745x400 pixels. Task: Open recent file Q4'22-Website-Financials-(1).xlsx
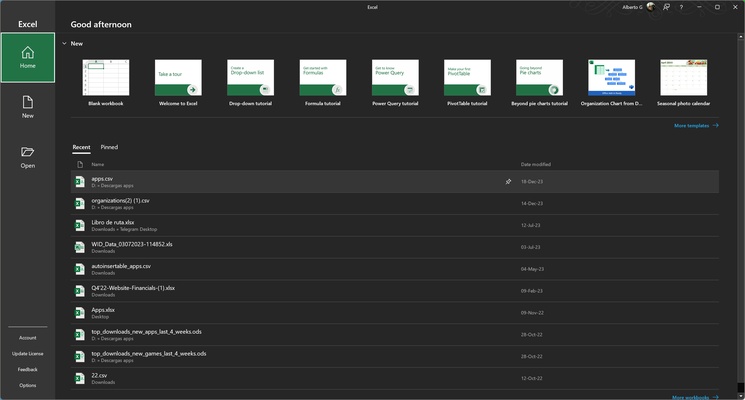tap(395, 291)
